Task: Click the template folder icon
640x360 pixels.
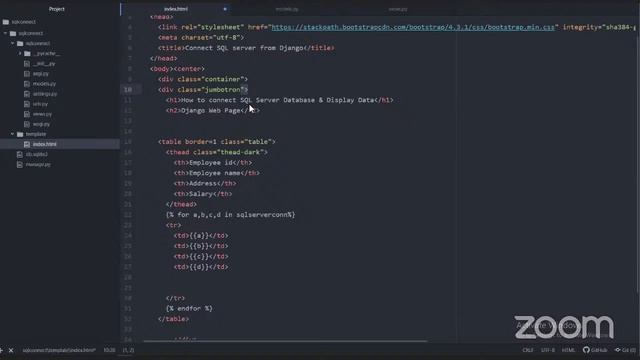Action: pos(20,134)
